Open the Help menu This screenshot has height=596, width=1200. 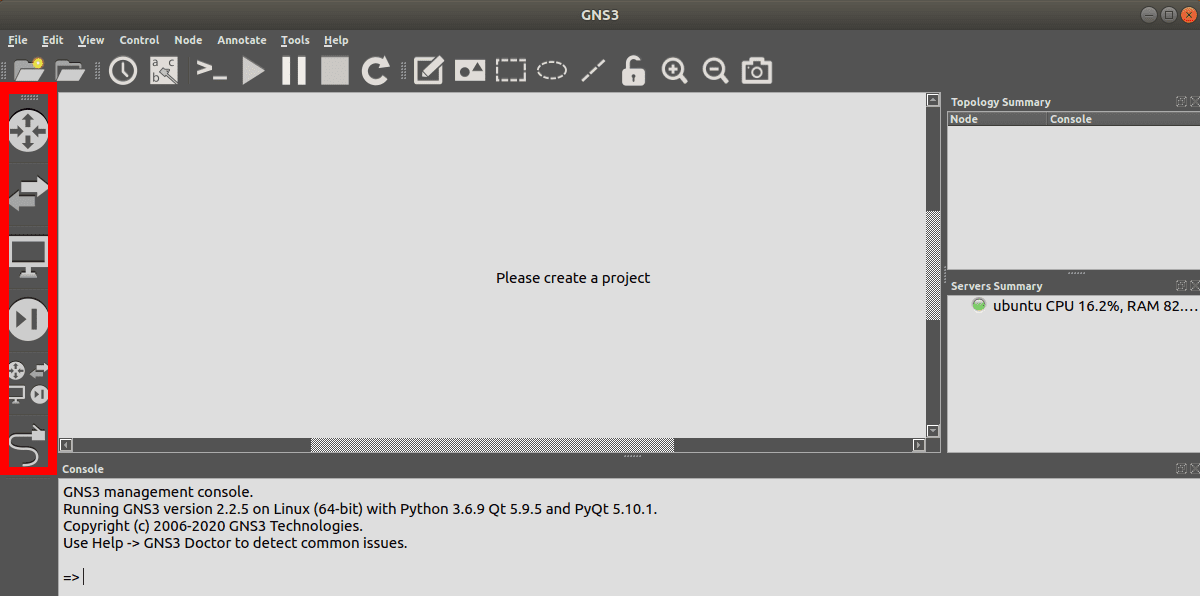(336, 40)
